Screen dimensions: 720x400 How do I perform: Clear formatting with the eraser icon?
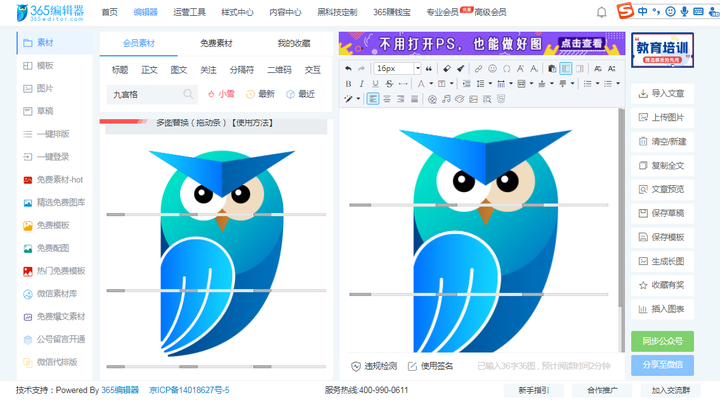[x=446, y=69]
